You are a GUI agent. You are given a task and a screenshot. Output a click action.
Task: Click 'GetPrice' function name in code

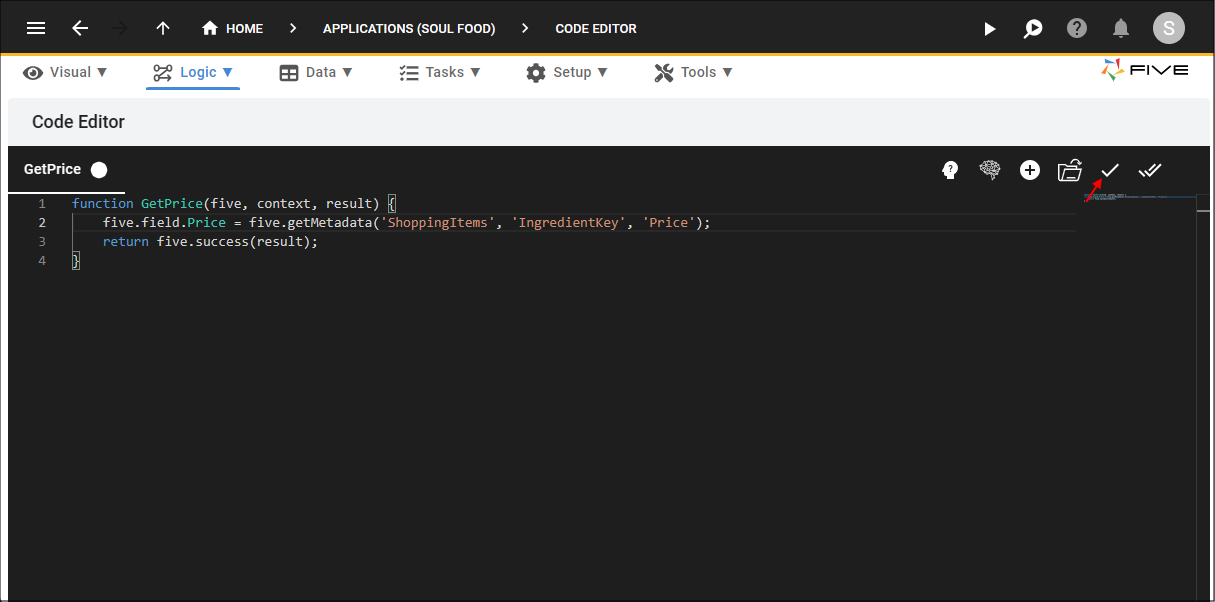tap(172, 203)
